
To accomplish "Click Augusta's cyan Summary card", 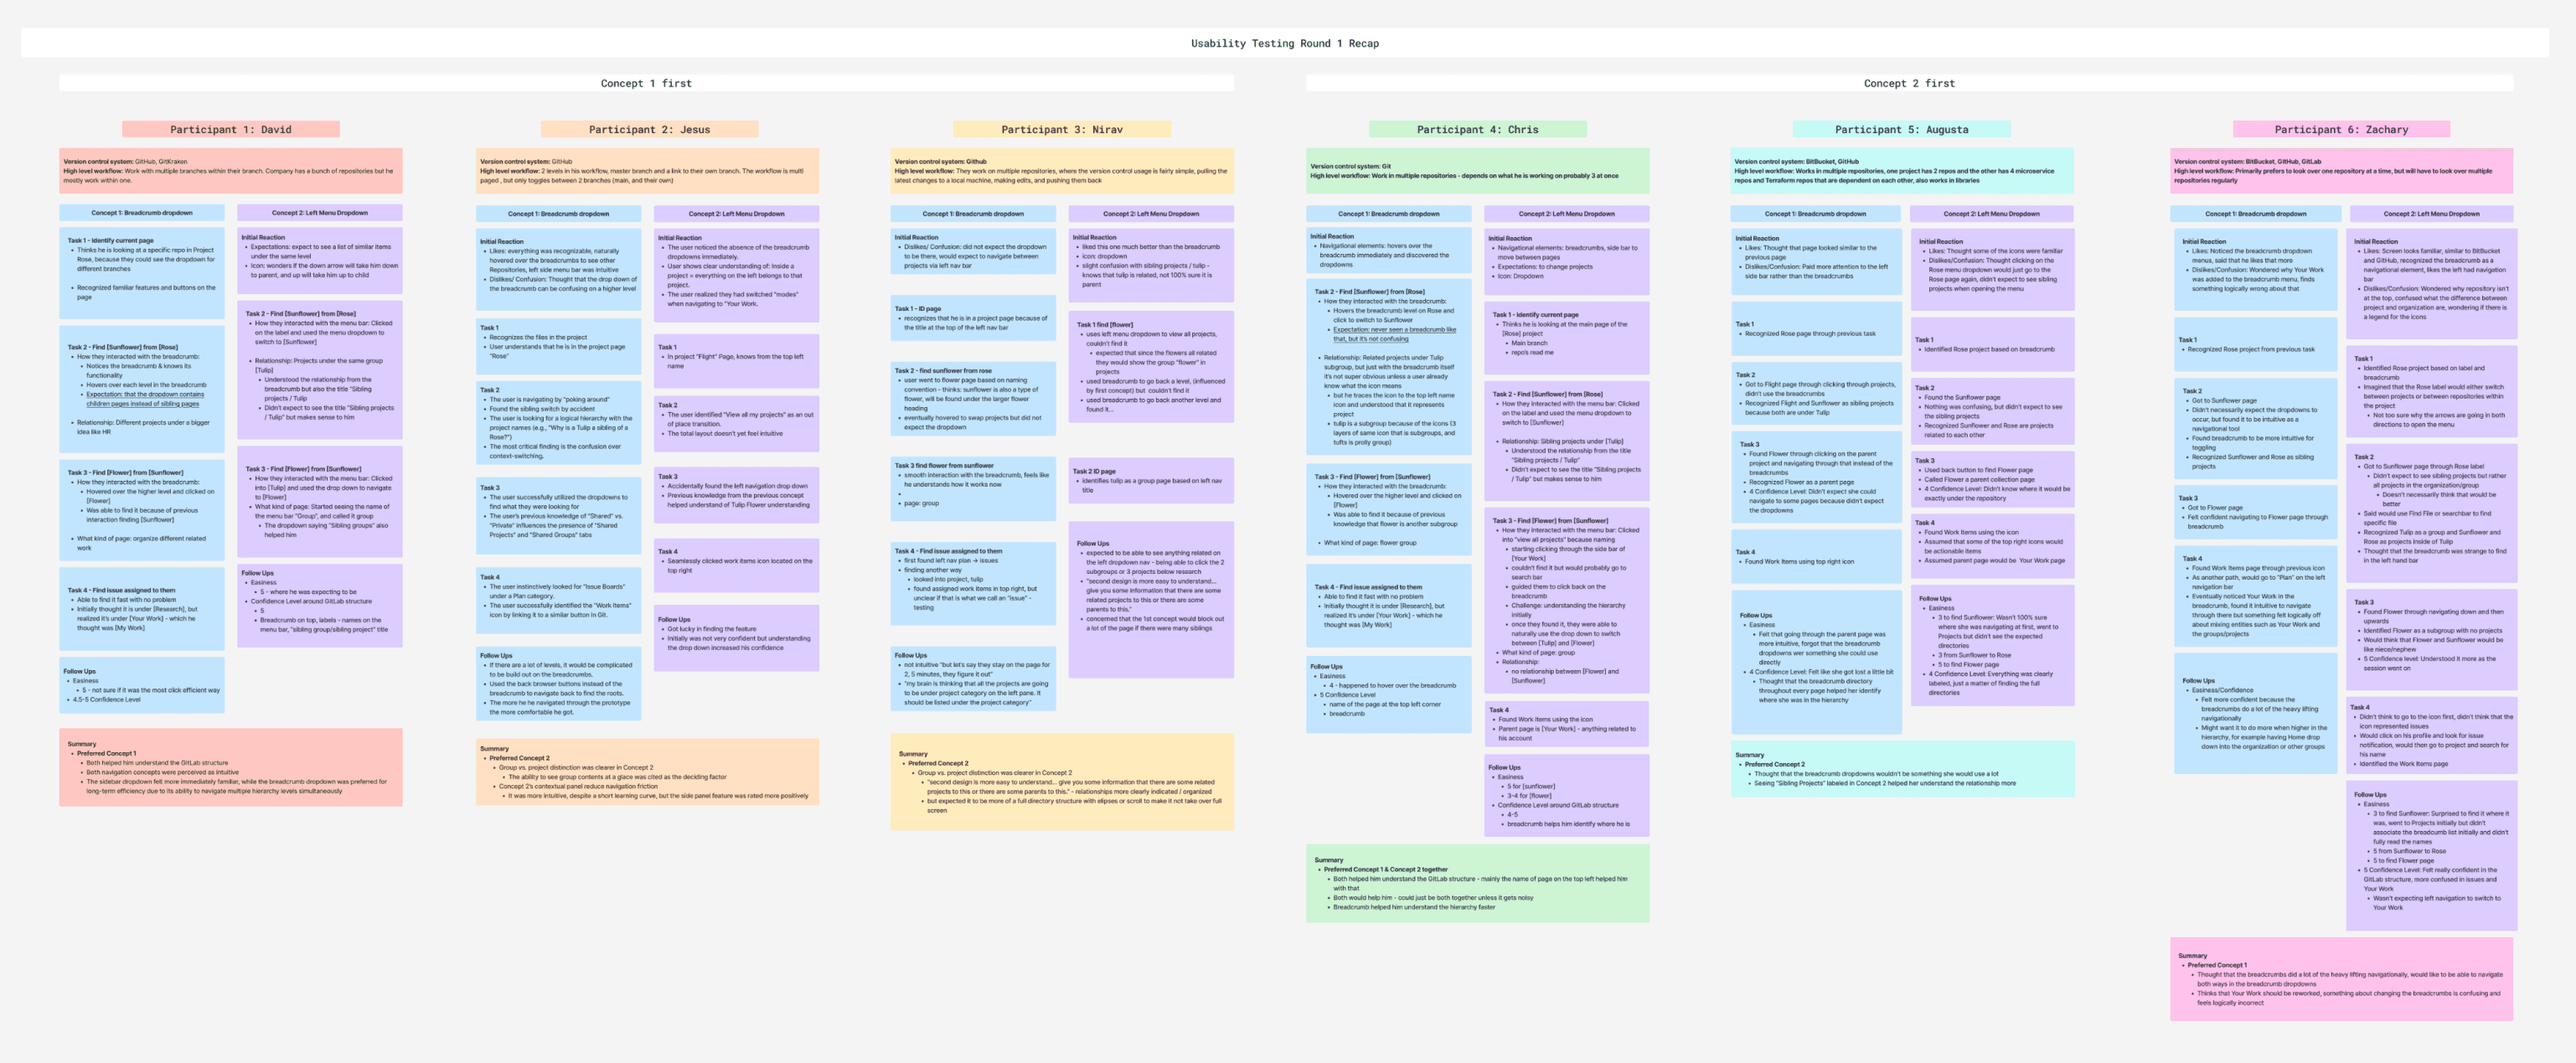I will pos(1902,769).
